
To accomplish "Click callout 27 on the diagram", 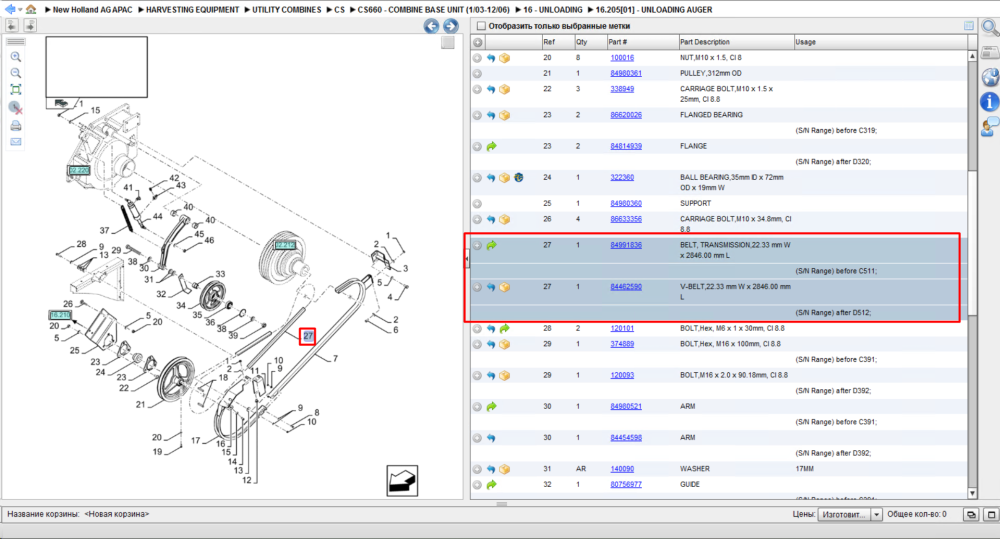I will tap(308, 336).
